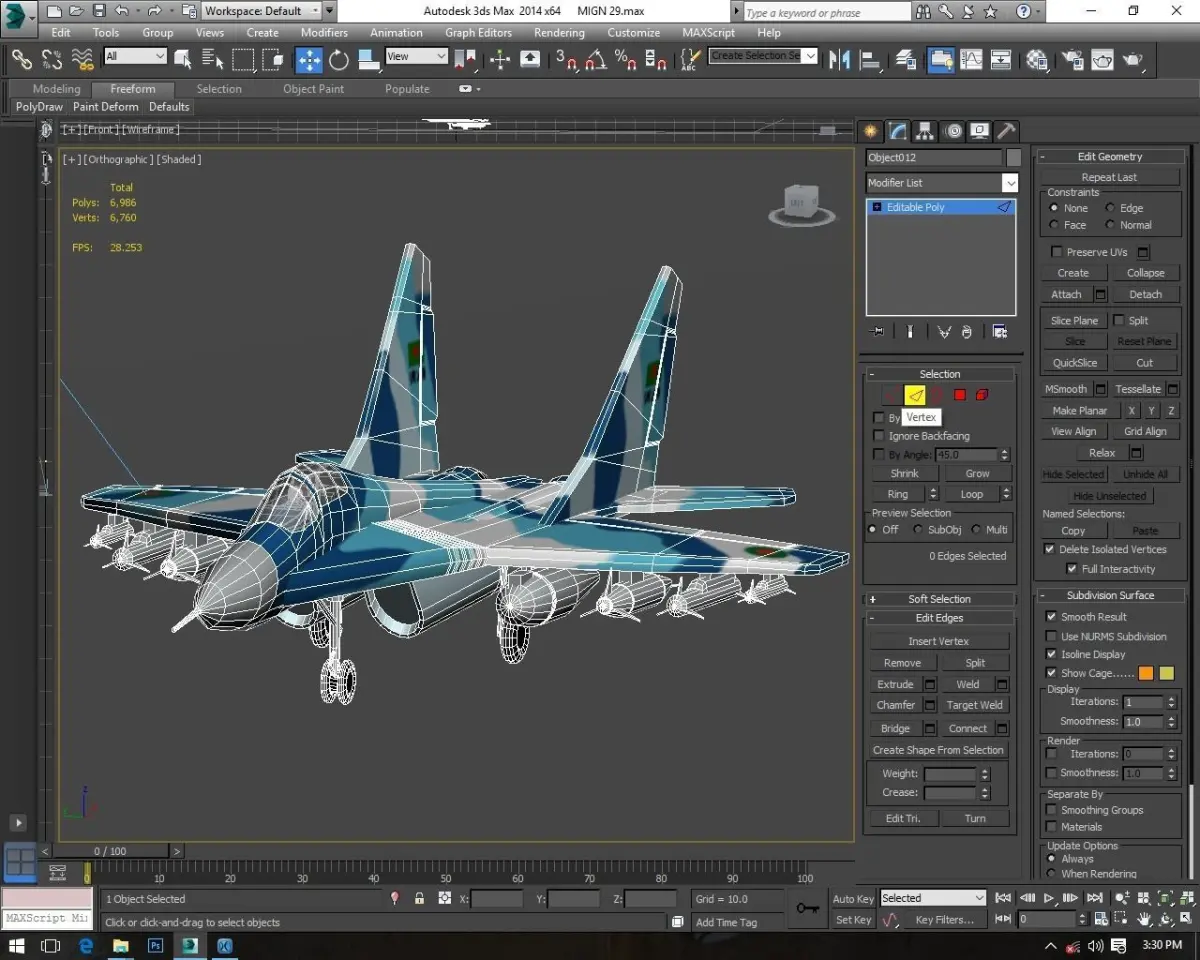Click Configure Modifier Sets icon
1200x960 pixels.
point(999,332)
